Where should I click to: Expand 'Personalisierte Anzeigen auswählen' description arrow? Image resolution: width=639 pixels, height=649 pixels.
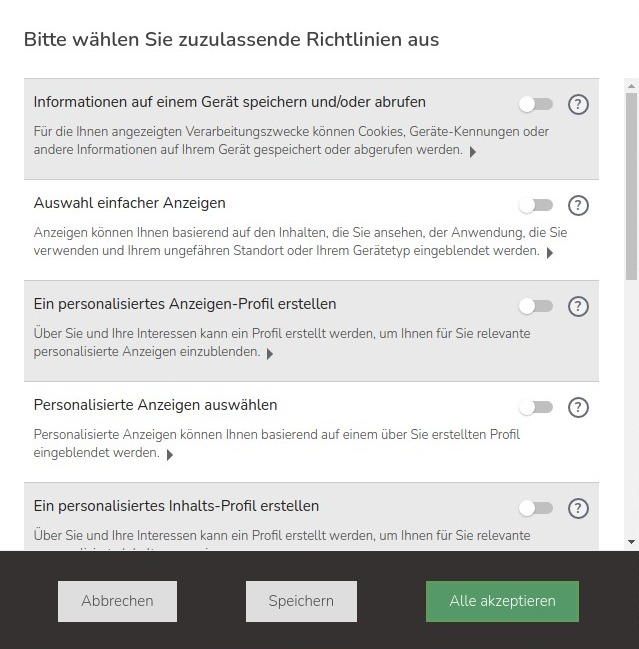click(170, 455)
